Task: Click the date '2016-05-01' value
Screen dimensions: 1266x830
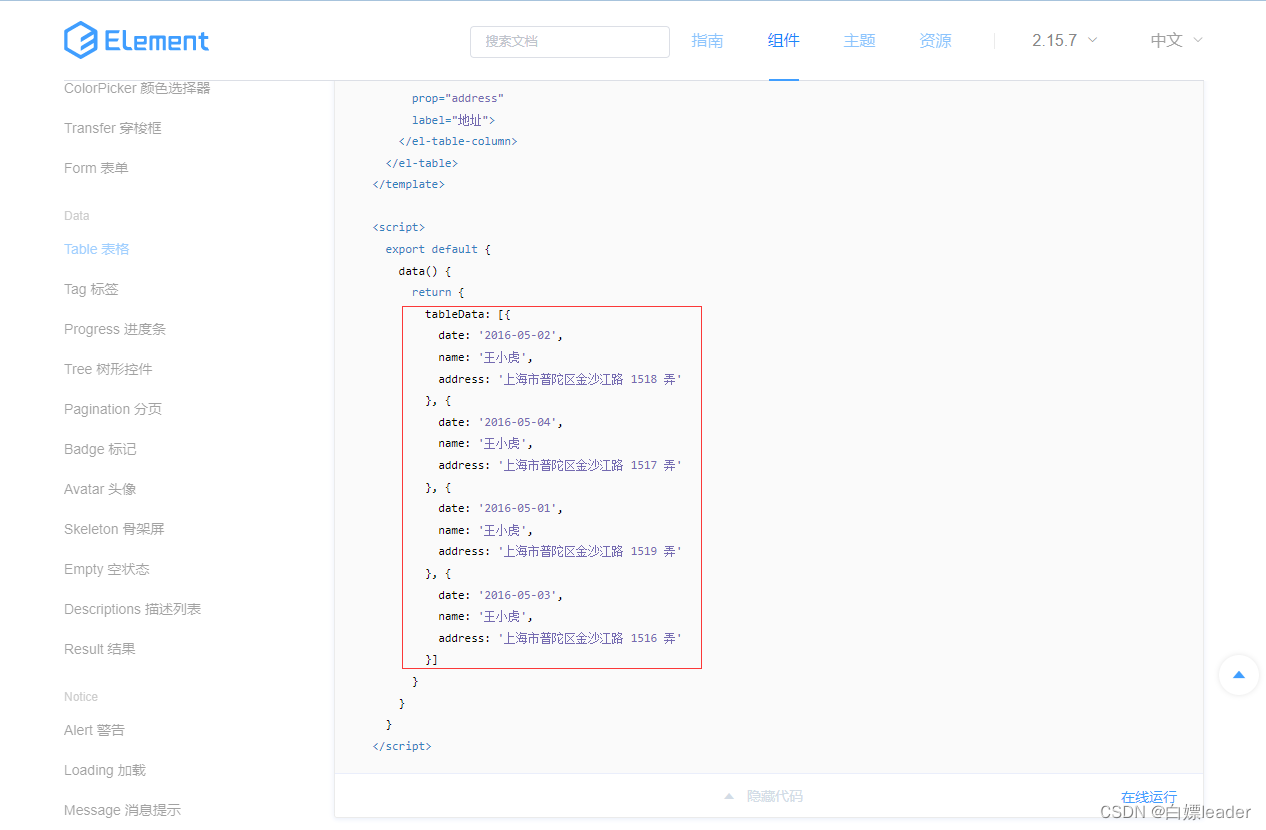Action: click(x=517, y=508)
